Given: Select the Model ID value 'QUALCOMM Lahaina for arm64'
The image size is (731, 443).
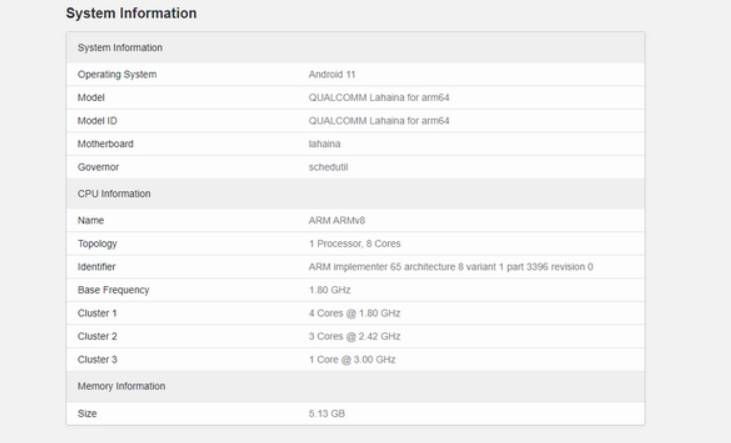Looking at the screenshot, I should (379, 121).
